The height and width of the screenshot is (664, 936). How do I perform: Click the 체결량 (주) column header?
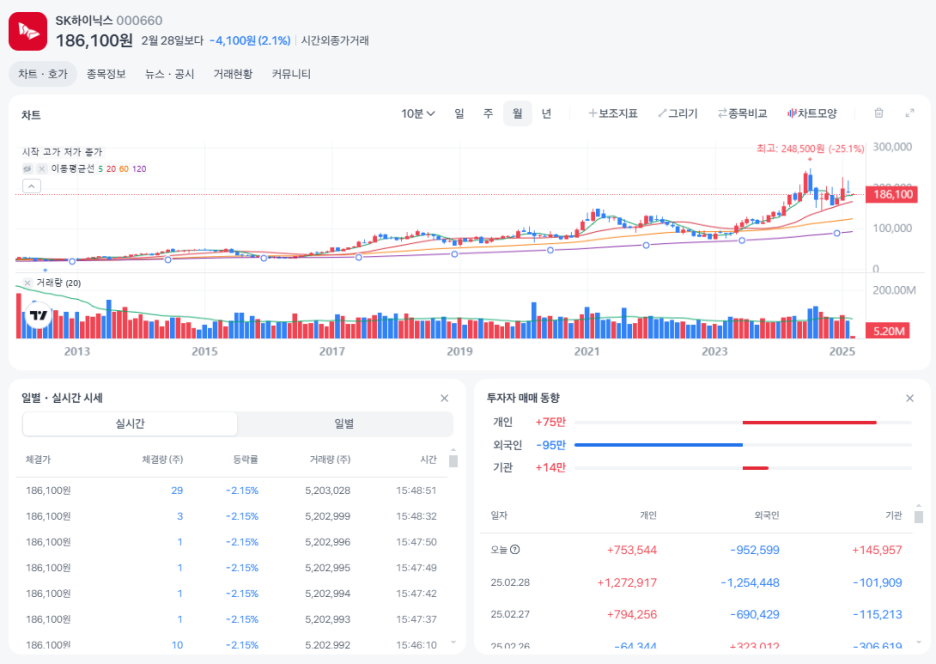162,460
